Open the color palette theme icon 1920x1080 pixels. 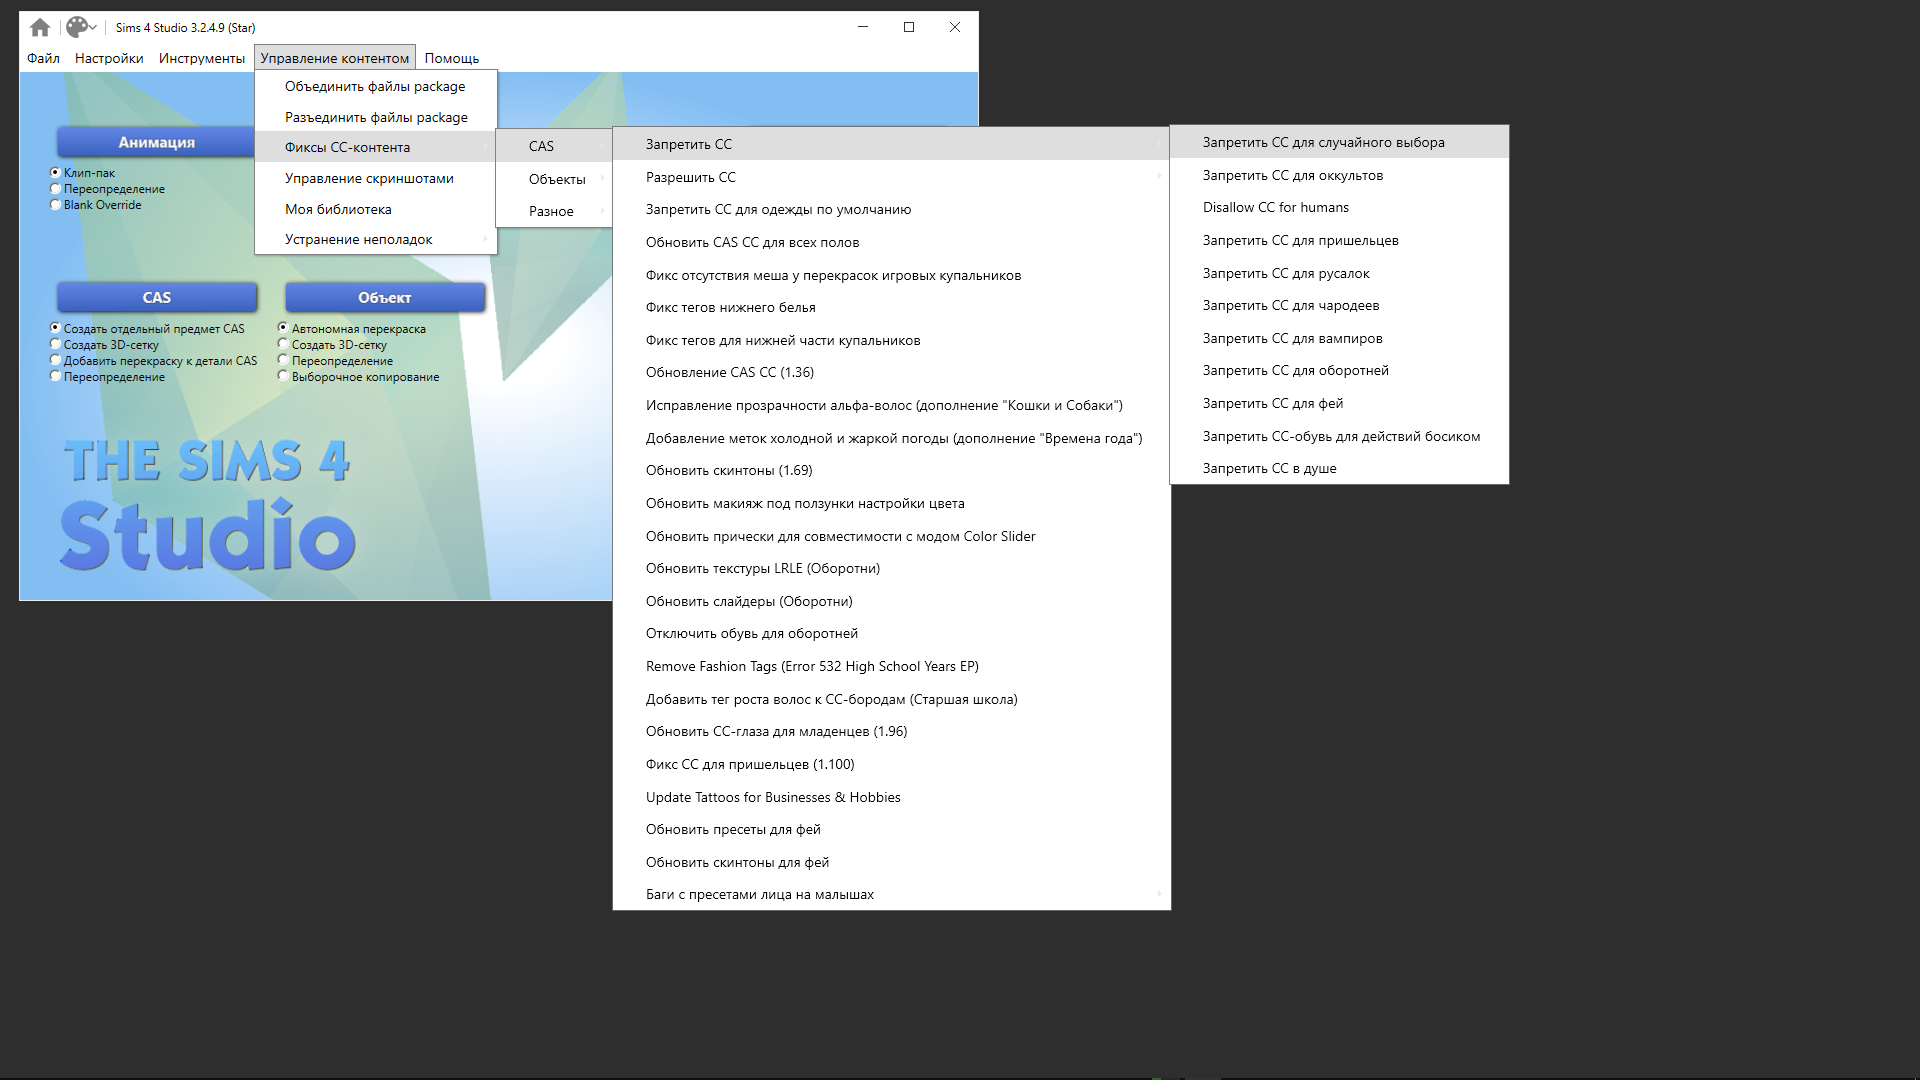[78, 27]
